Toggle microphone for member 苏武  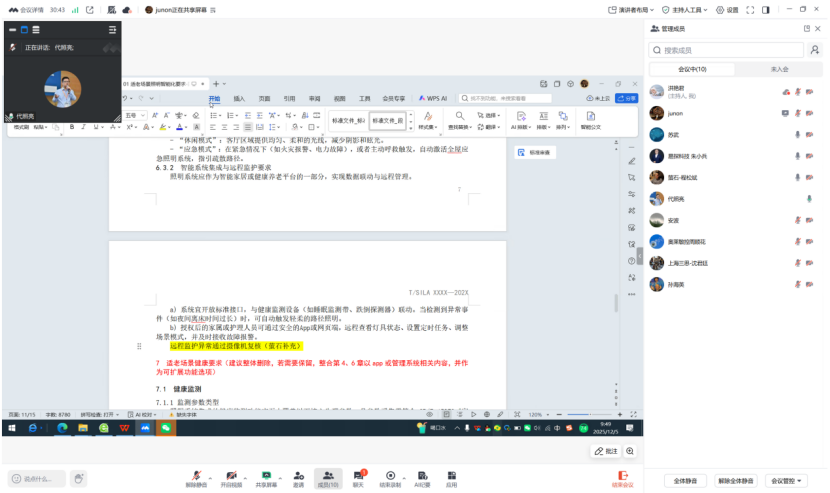tap(798, 135)
